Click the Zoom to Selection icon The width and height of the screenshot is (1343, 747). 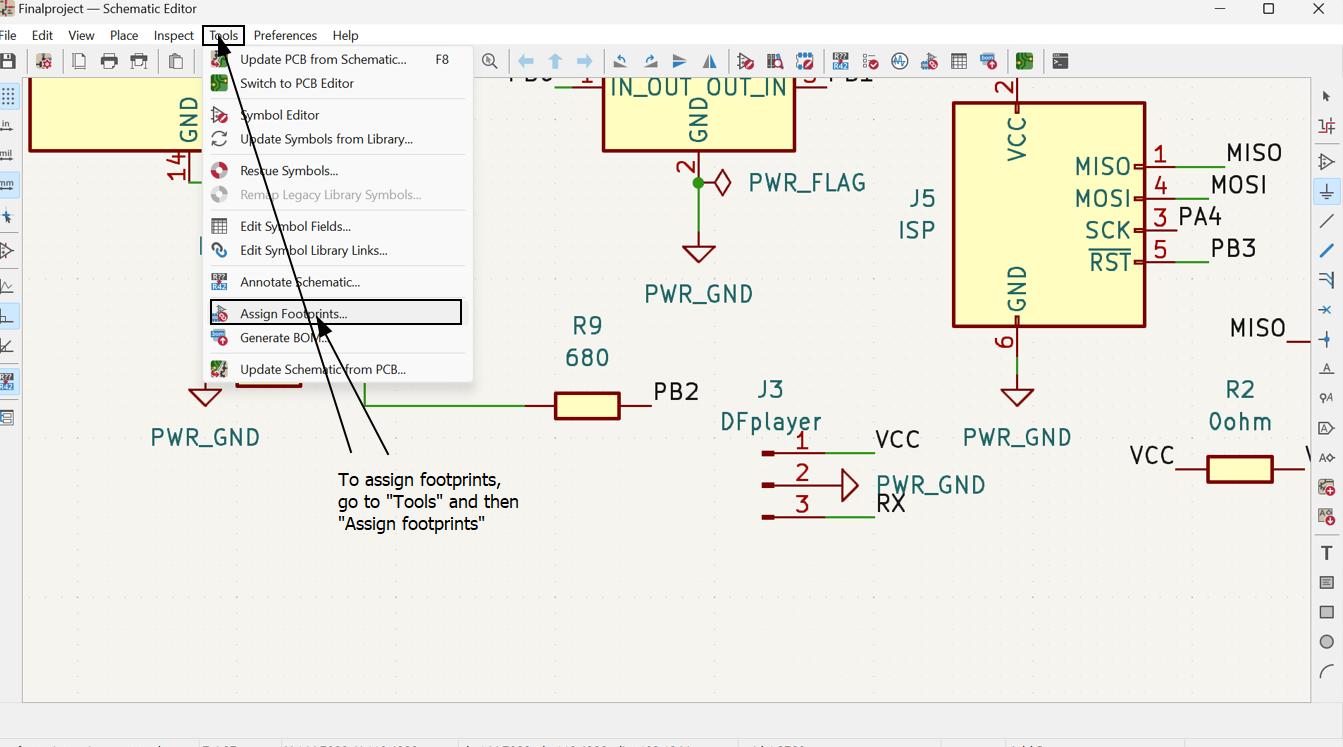click(x=489, y=61)
